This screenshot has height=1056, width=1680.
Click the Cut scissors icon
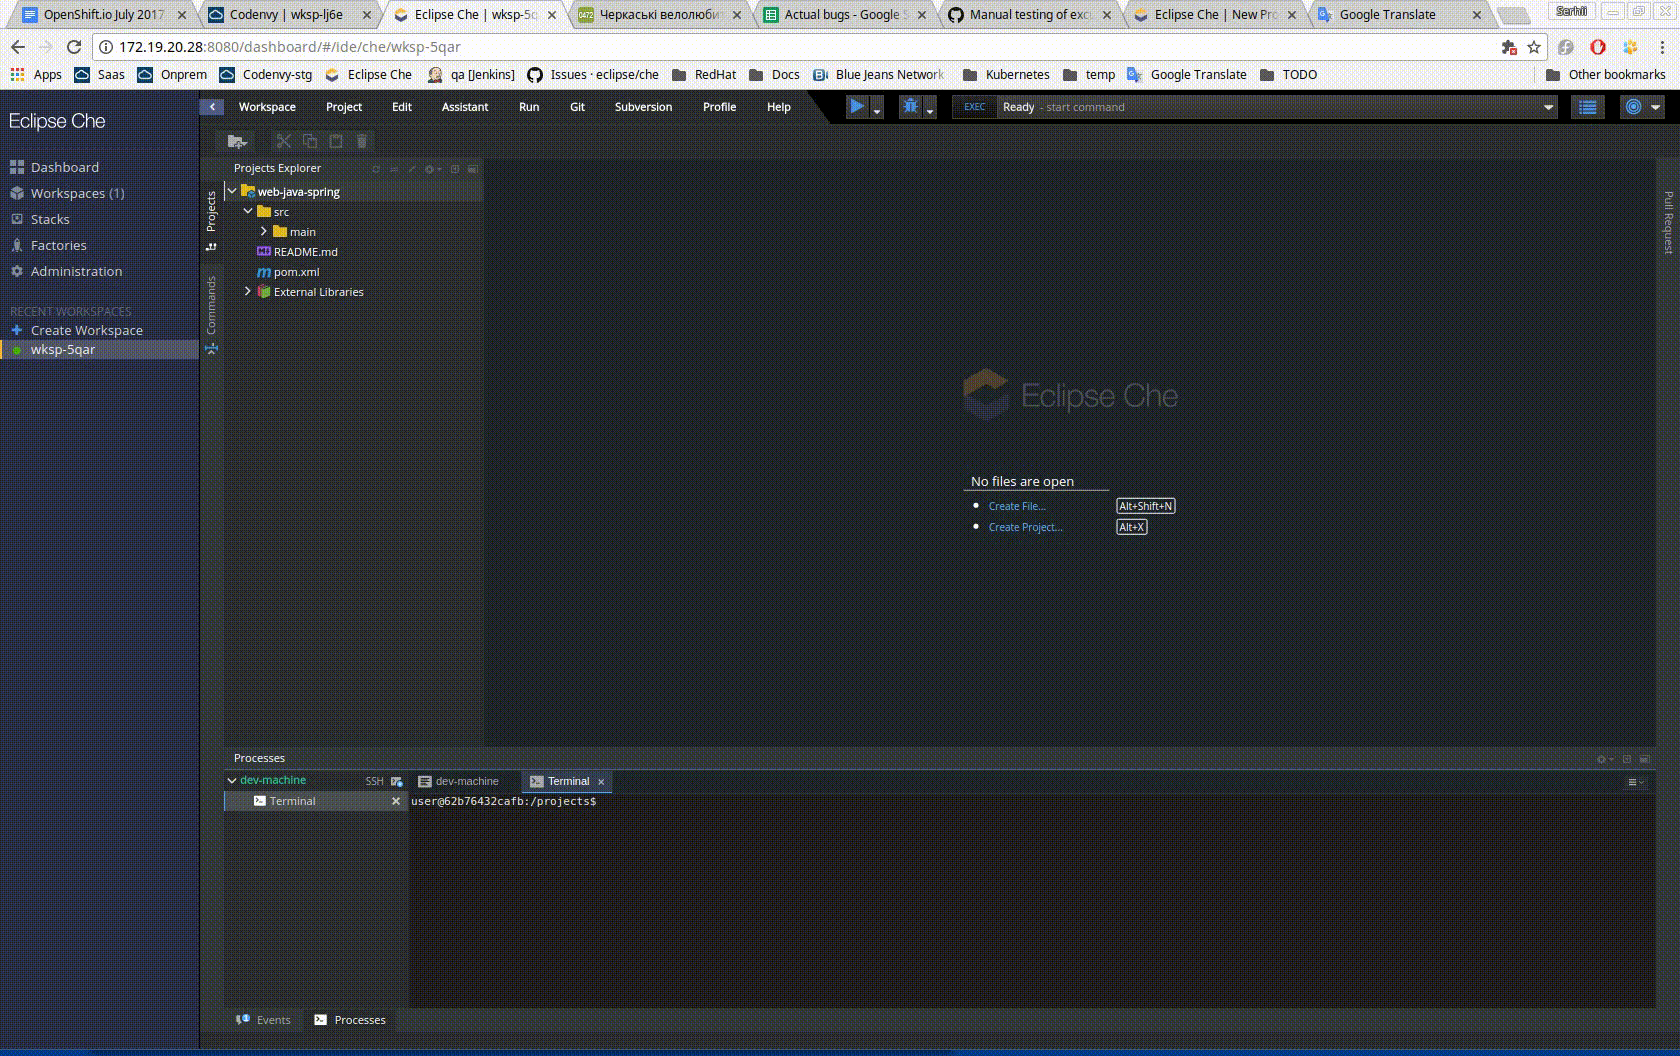click(x=284, y=142)
